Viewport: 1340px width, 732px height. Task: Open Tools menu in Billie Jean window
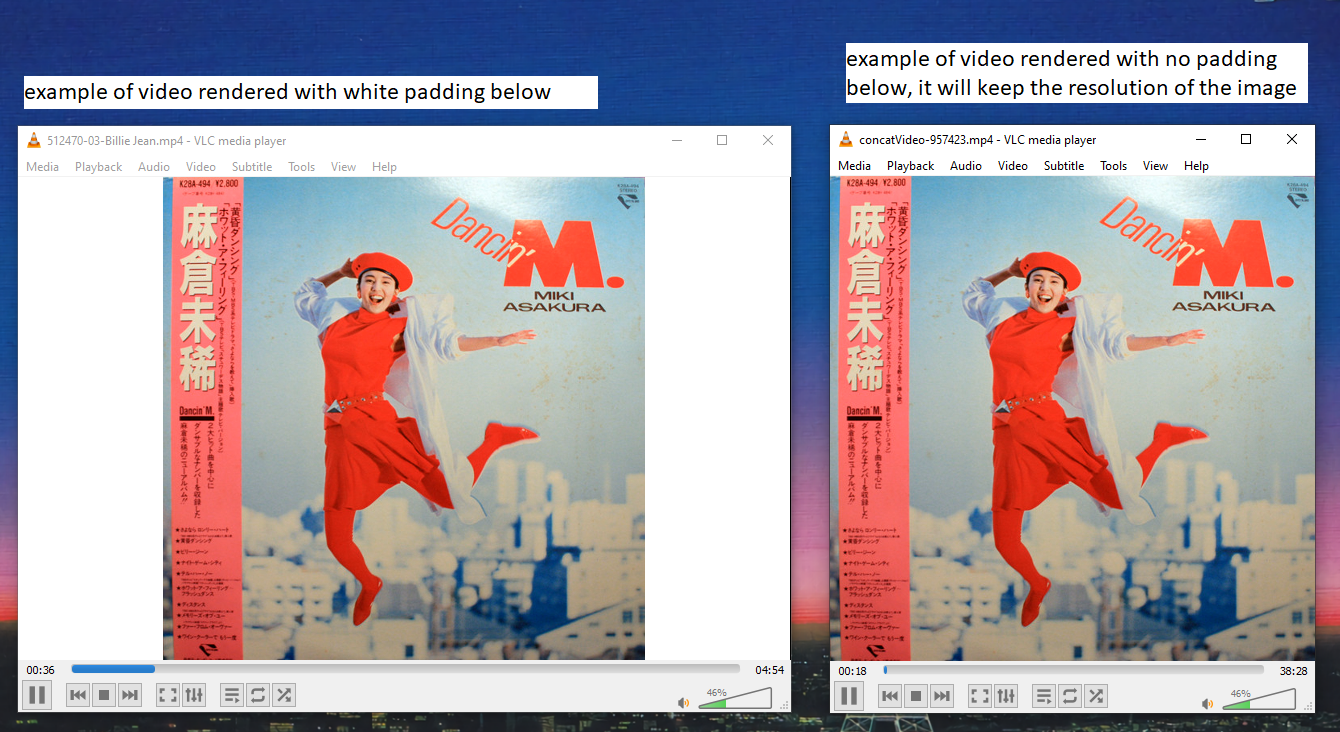301,167
